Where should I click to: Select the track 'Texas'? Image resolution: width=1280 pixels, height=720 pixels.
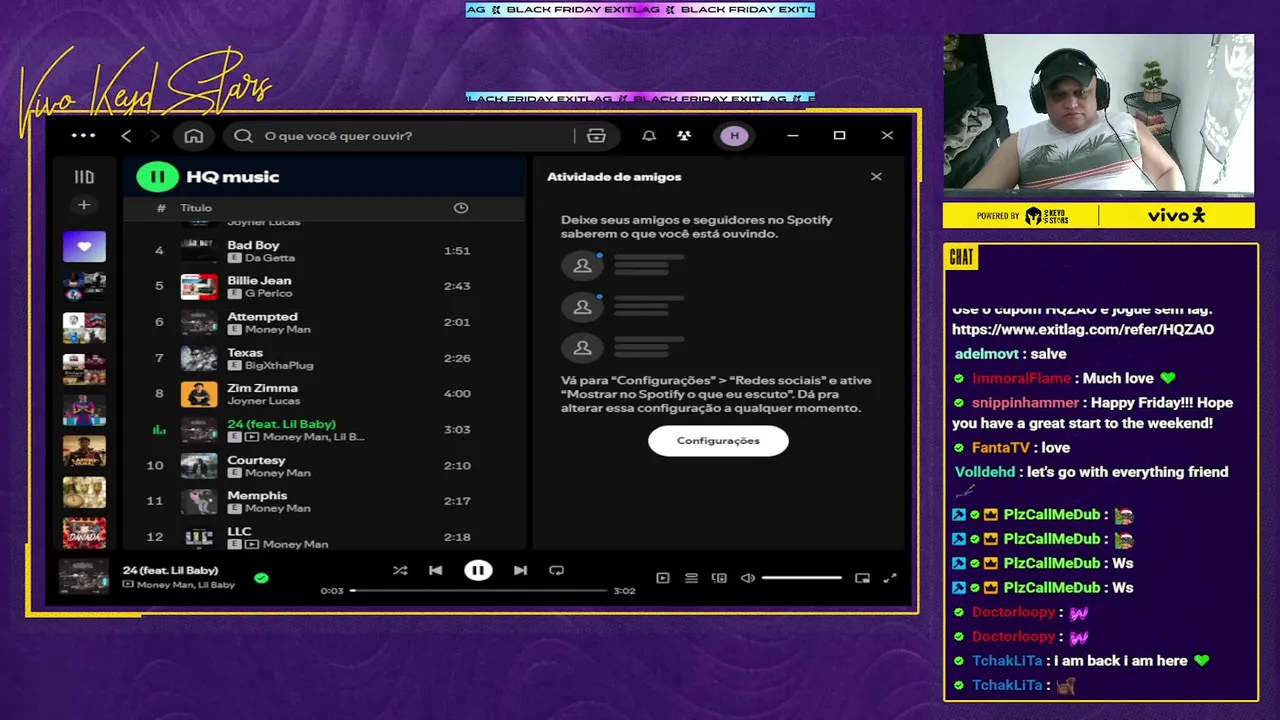(245, 353)
